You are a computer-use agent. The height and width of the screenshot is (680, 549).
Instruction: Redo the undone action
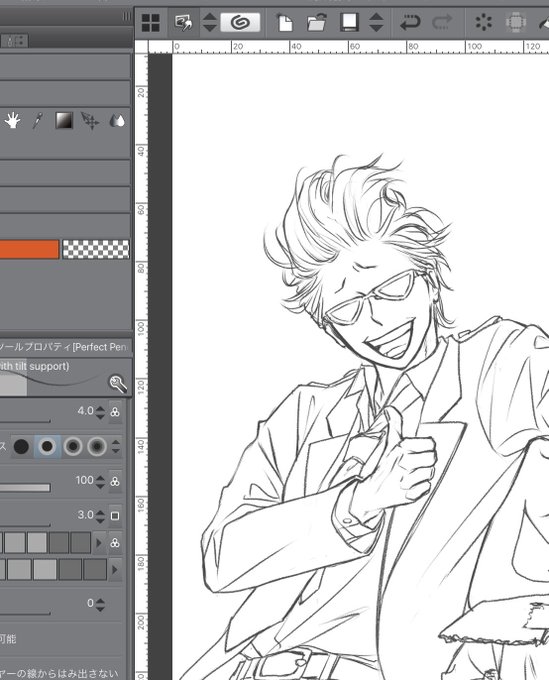[442, 22]
